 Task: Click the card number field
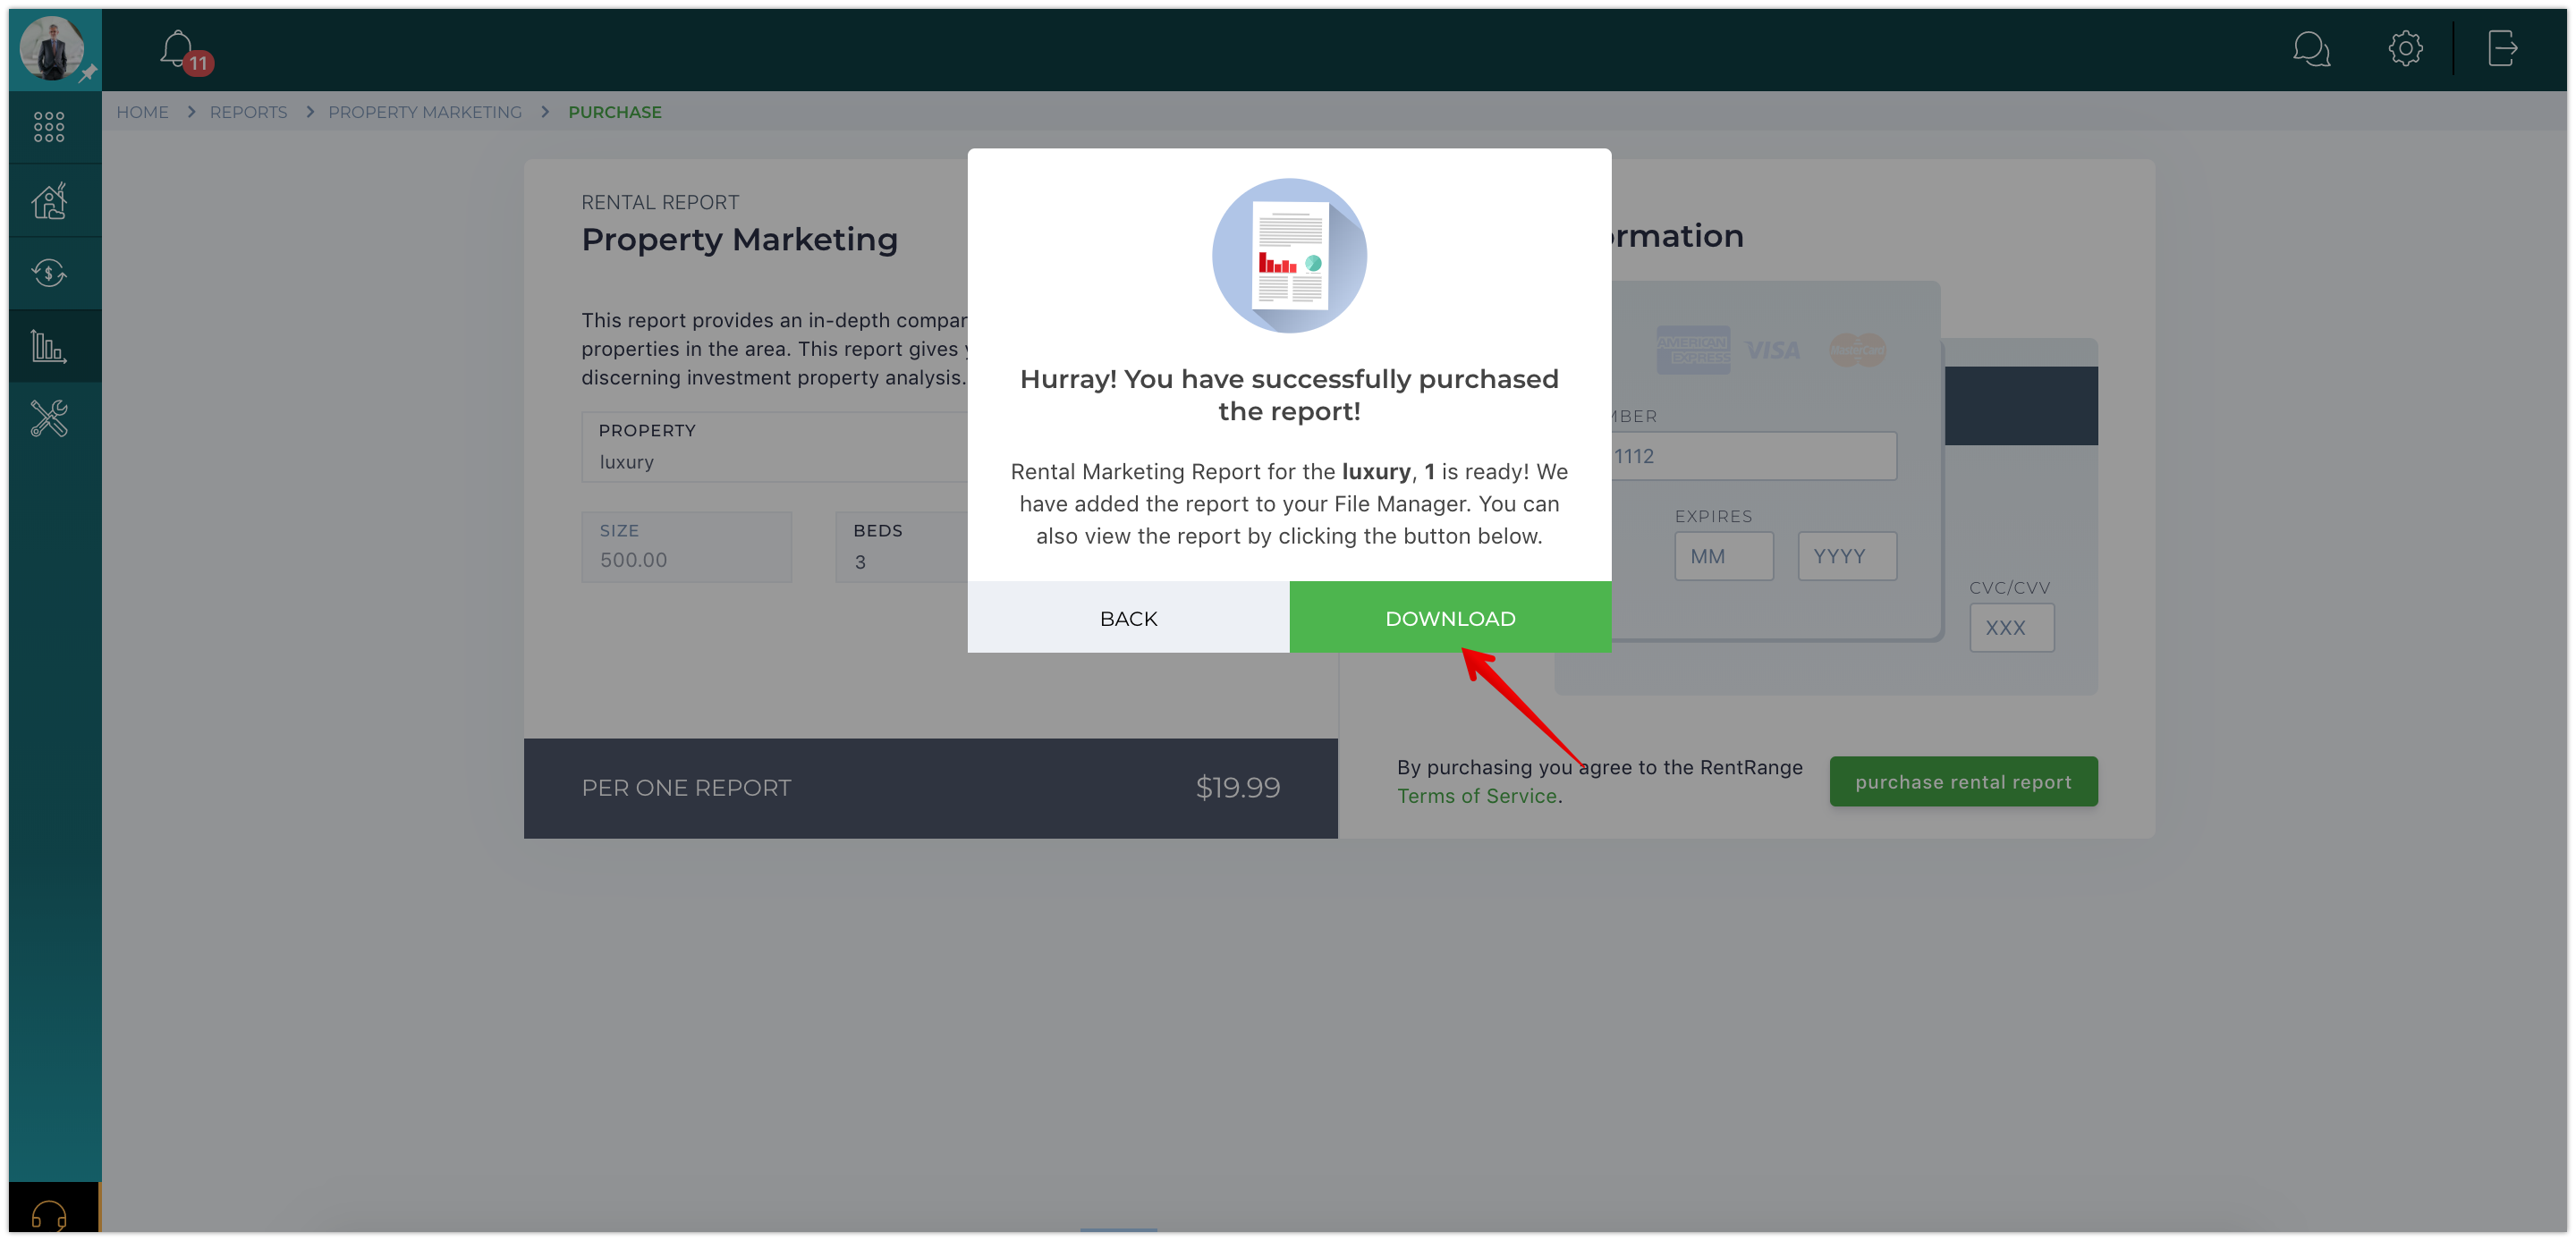pos(1754,456)
